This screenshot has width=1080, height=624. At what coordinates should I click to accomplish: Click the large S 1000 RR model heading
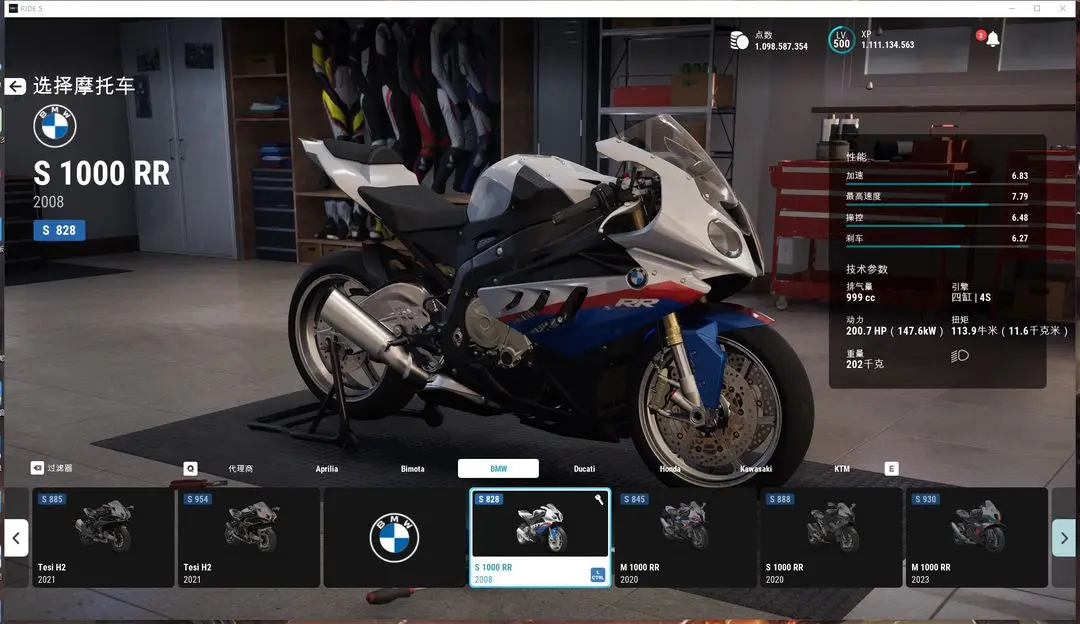click(x=101, y=174)
